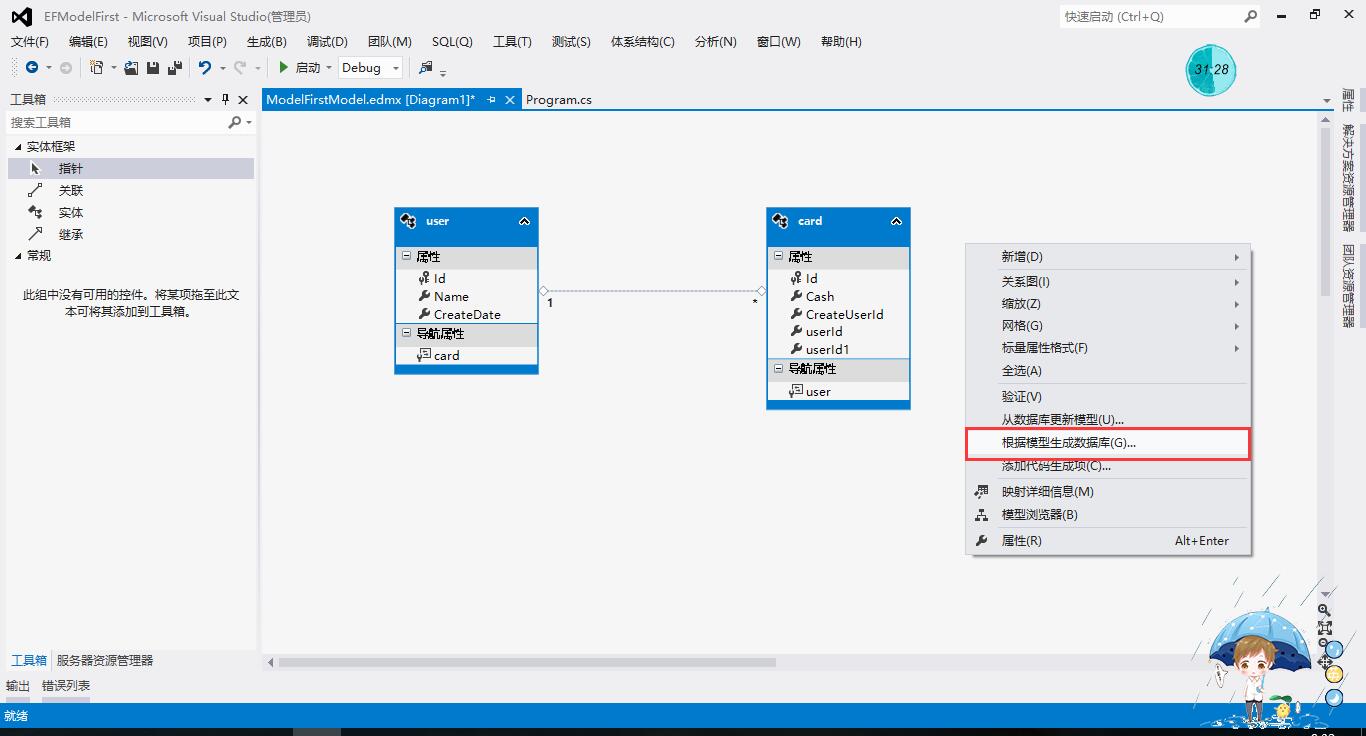Open the undo history dropdown arrow

click(222, 68)
